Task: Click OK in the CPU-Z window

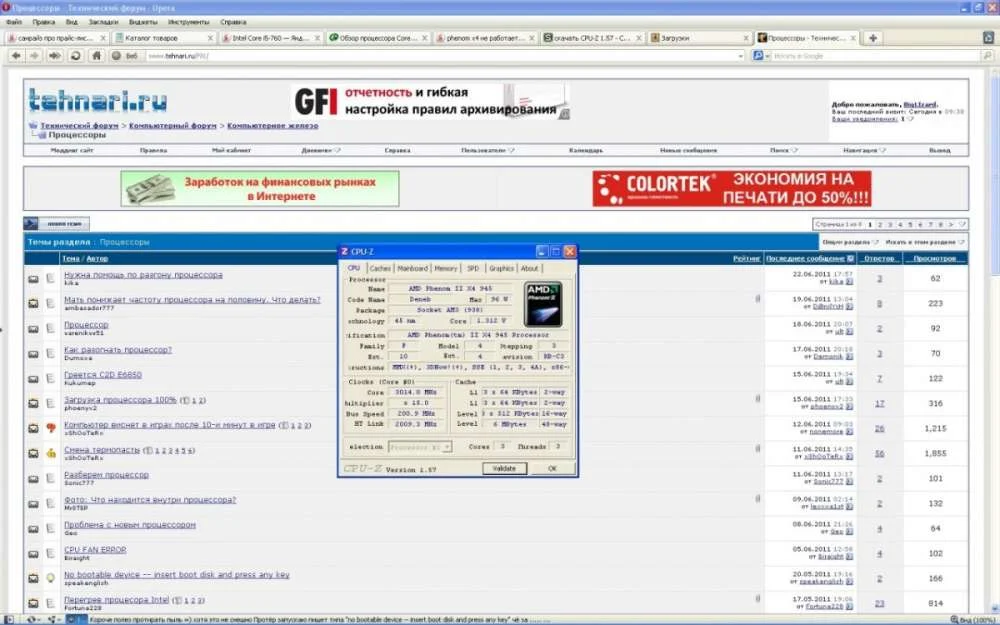Action: point(552,469)
